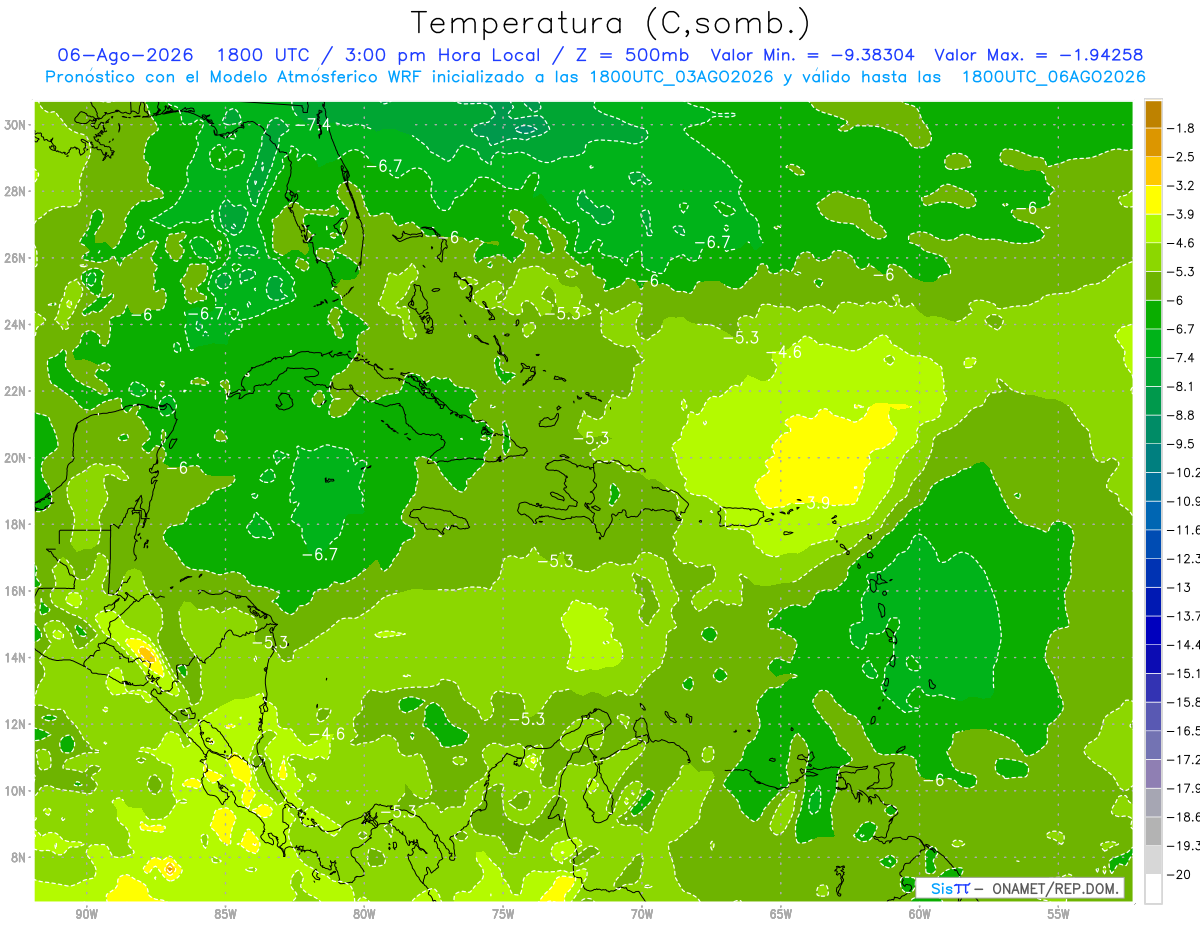Click the -8.8 value on the colorbar
The width and height of the screenshot is (1200, 927).
[x=1182, y=415]
